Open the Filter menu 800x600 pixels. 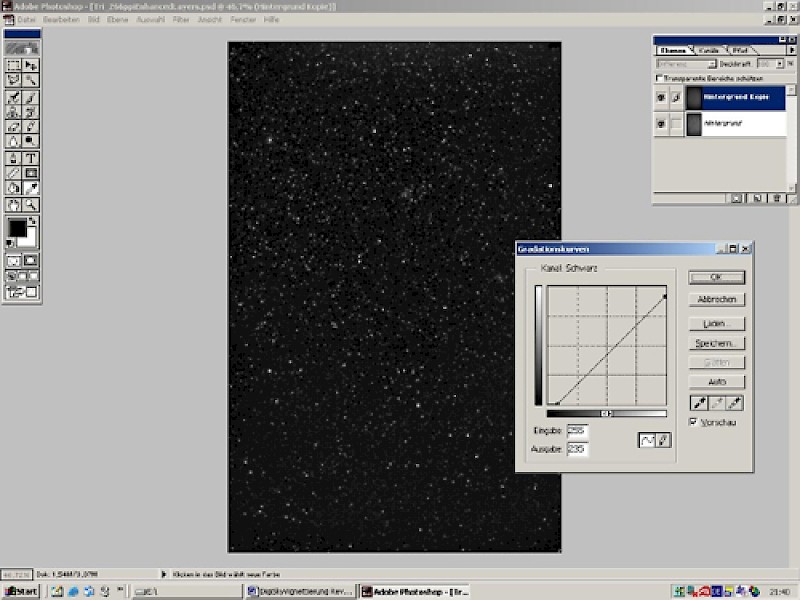(181, 20)
